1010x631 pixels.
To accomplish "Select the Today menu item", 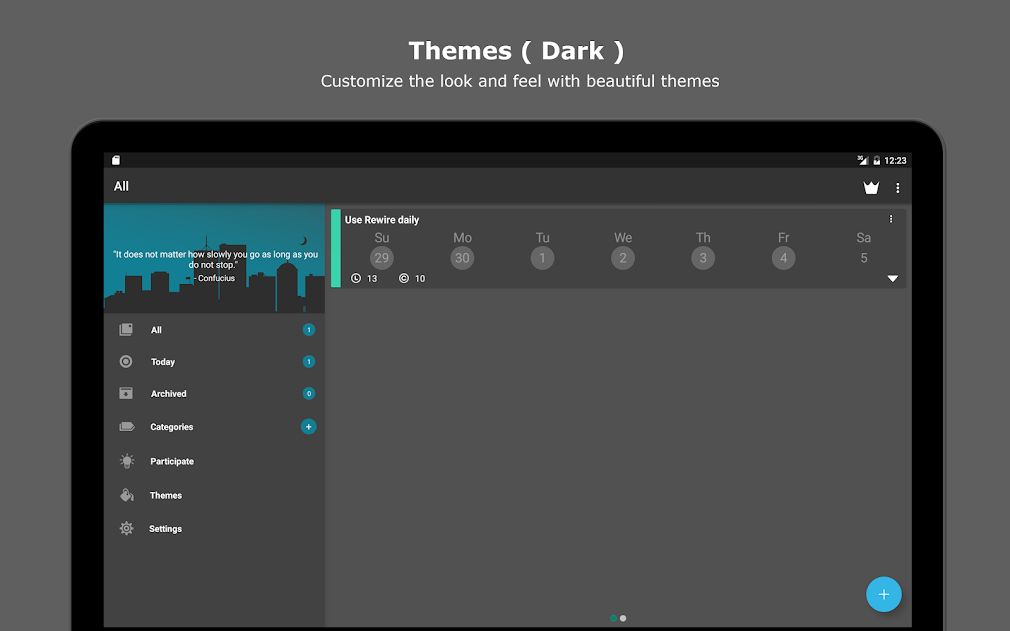I will point(214,361).
